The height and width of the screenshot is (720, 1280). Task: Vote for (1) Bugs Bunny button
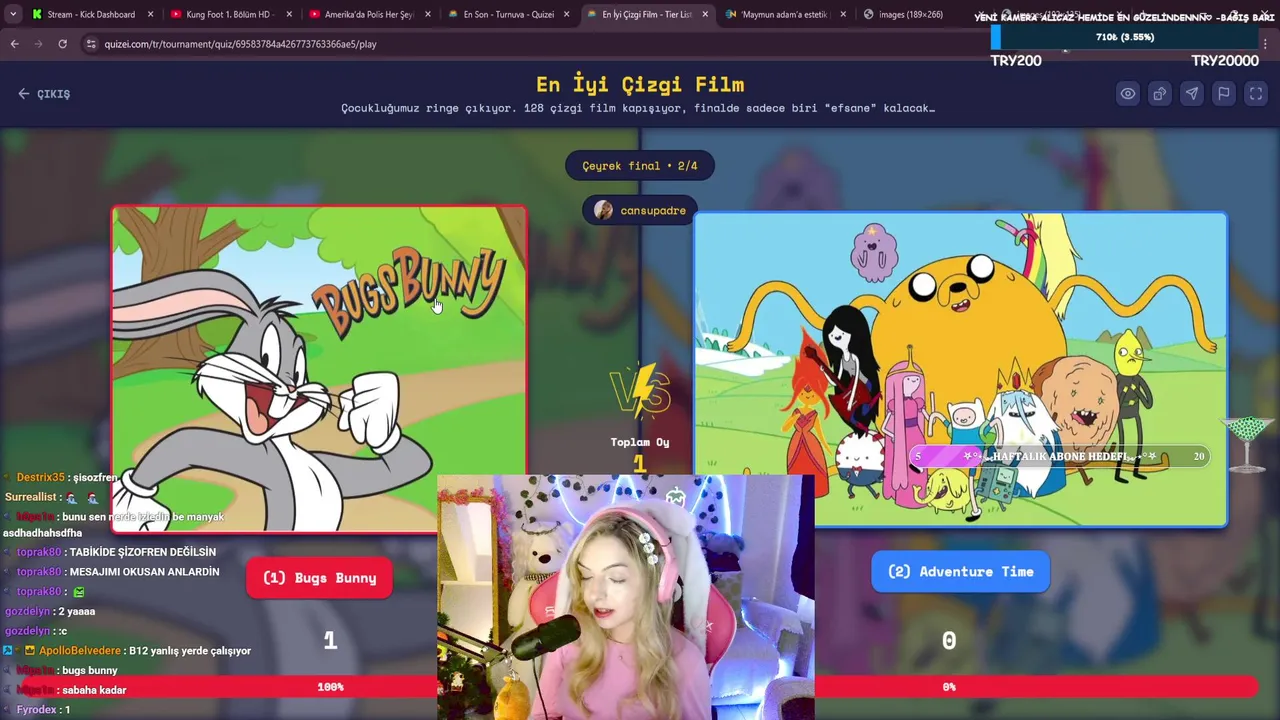point(319,578)
